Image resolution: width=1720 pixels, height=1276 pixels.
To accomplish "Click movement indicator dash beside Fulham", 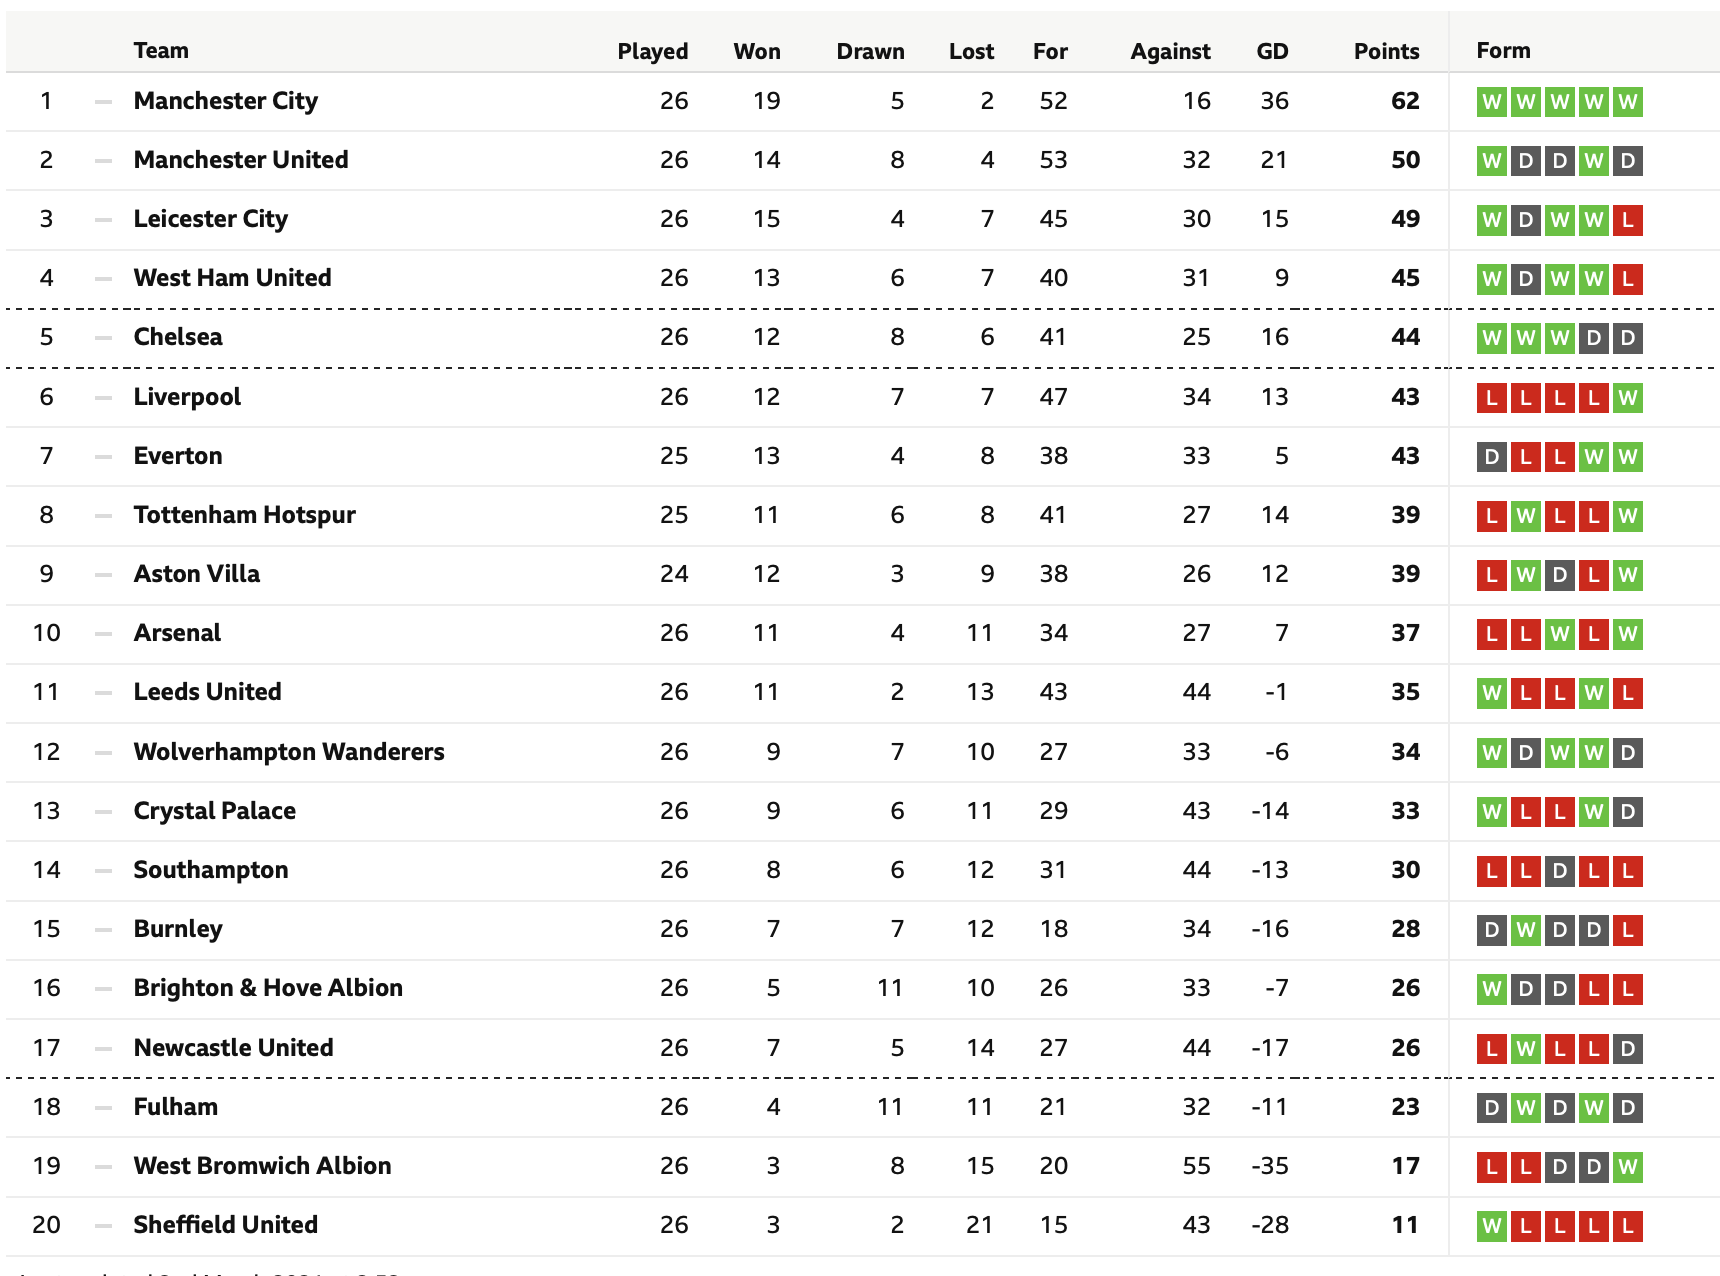I will click(x=103, y=1108).
